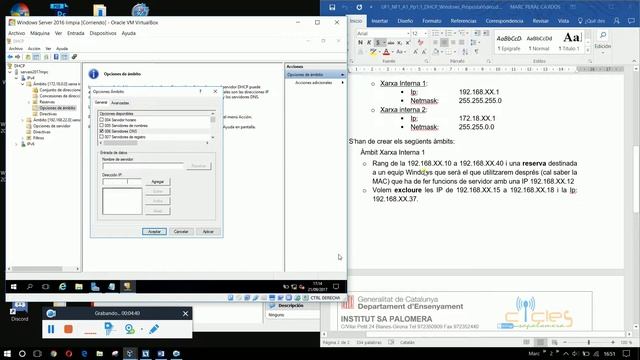Open Word Revisar ribbon tab
The width and height of the screenshot is (640, 360).
coord(540,21)
